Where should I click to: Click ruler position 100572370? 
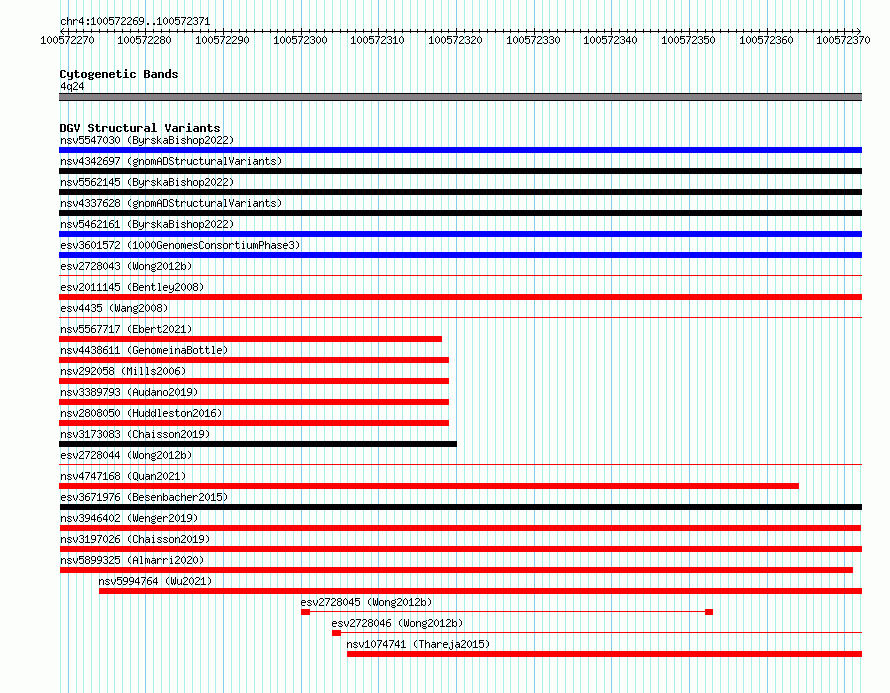tap(843, 40)
